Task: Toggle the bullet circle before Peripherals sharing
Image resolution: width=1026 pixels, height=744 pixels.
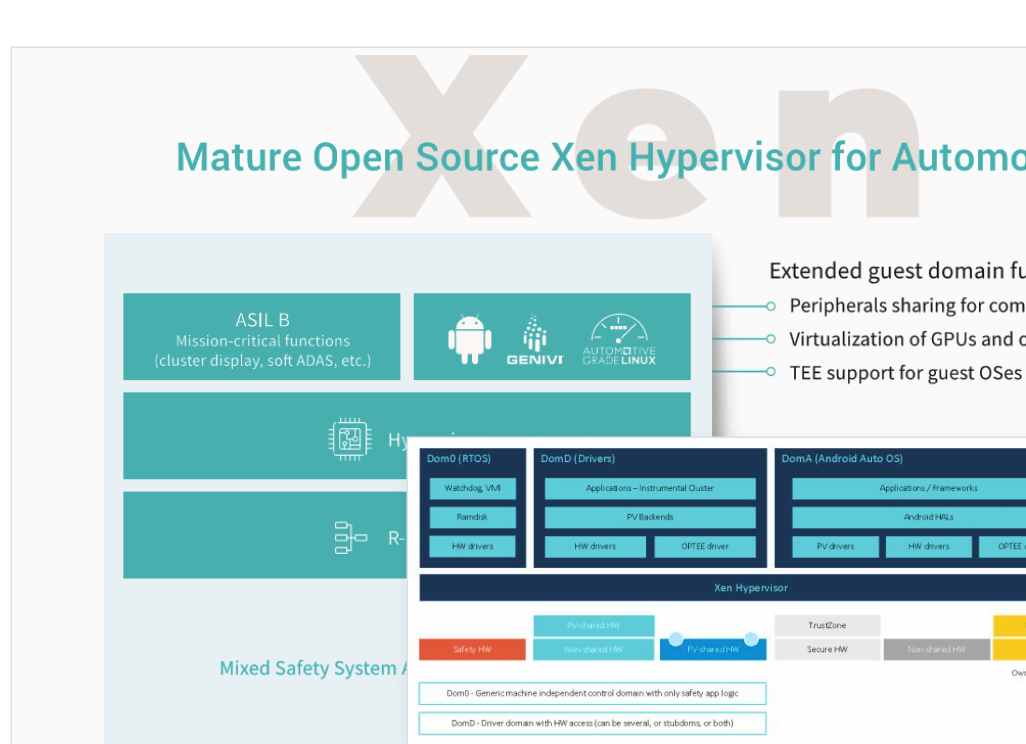Action: point(769,305)
